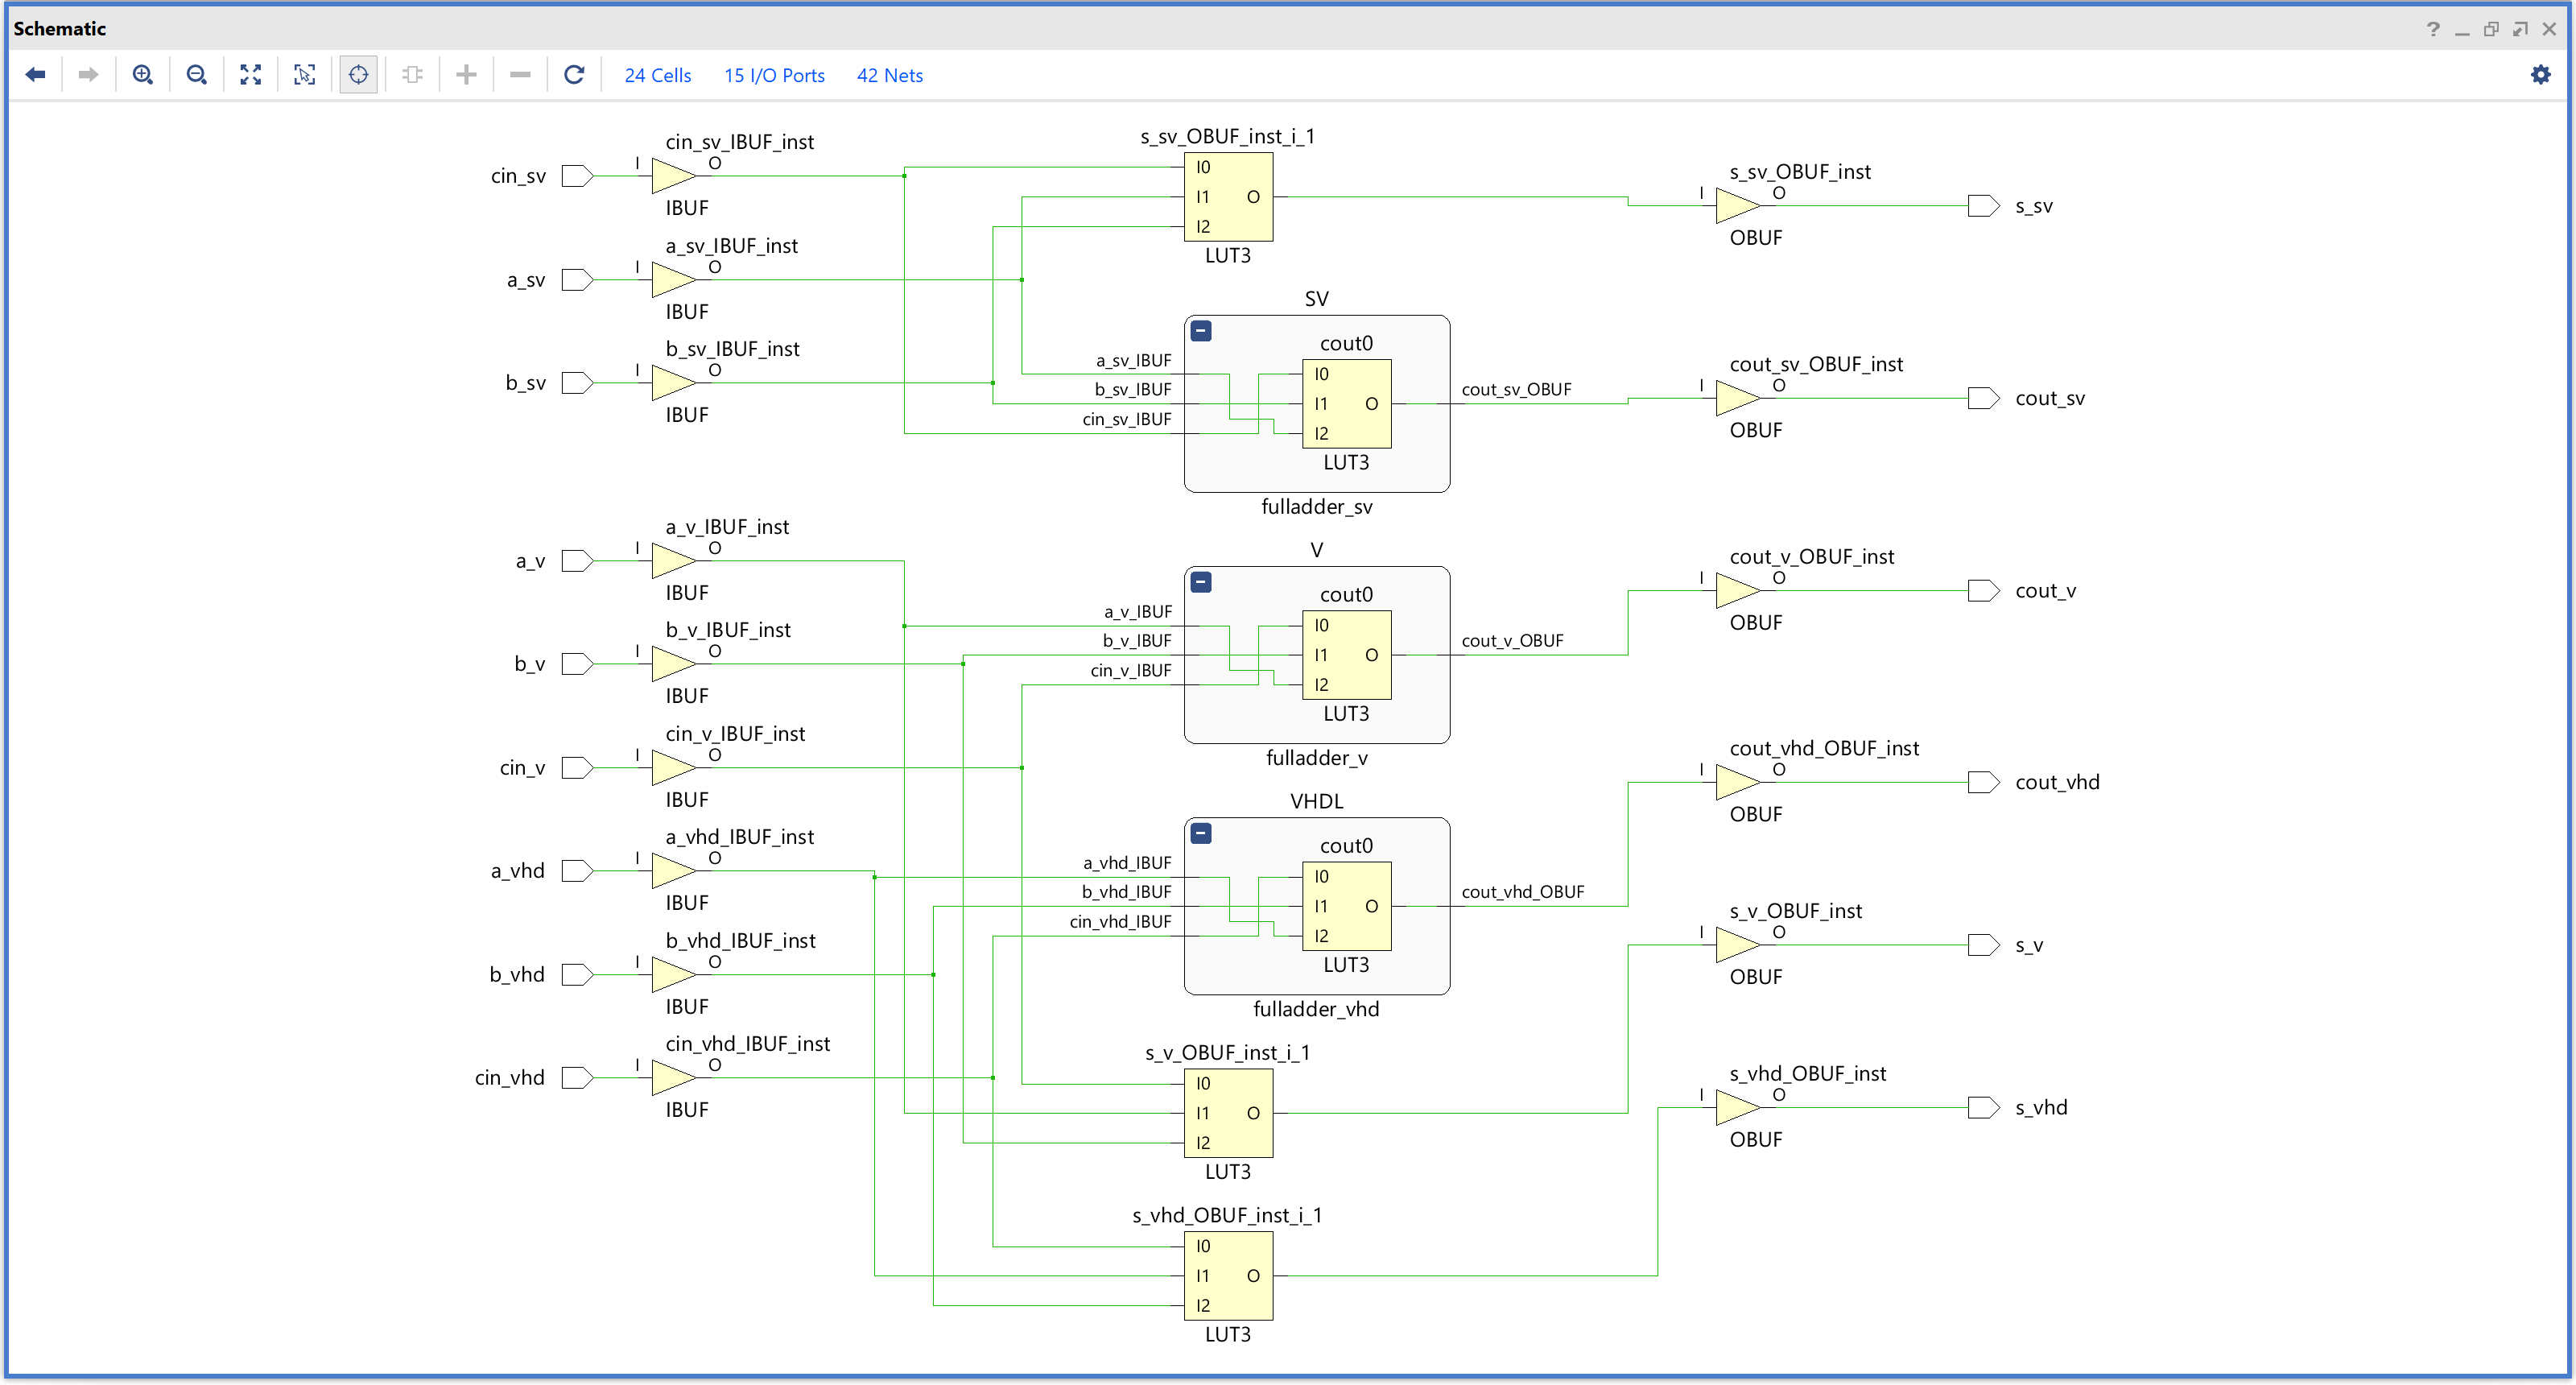Viewport: 2576px width, 1385px height.
Task: Select the s_sv_OBUF_inst_i_1 LUT3 cell
Action: [x=1228, y=197]
